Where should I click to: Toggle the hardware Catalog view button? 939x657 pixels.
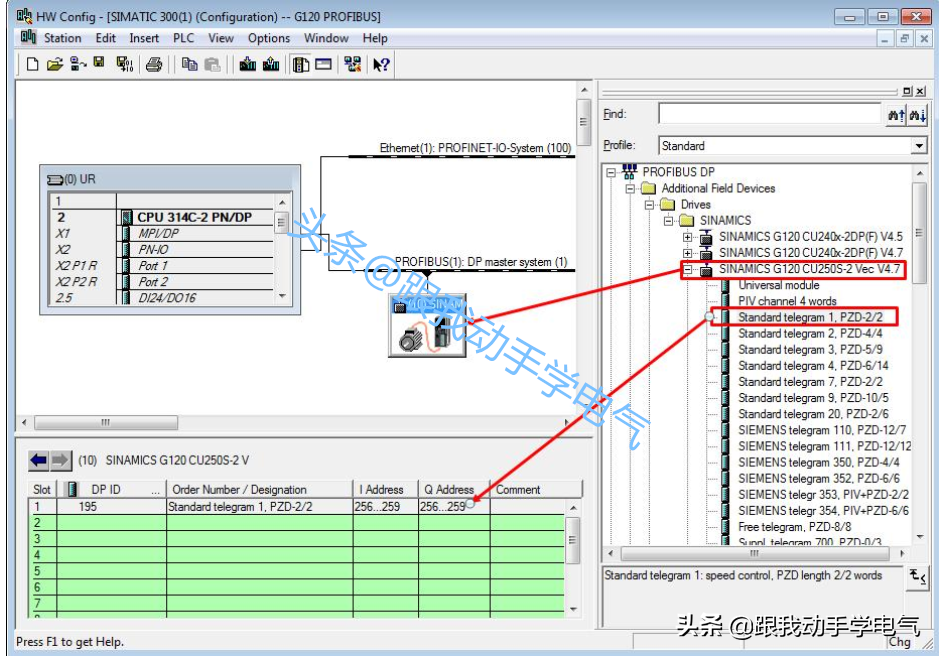[x=301, y=65]
